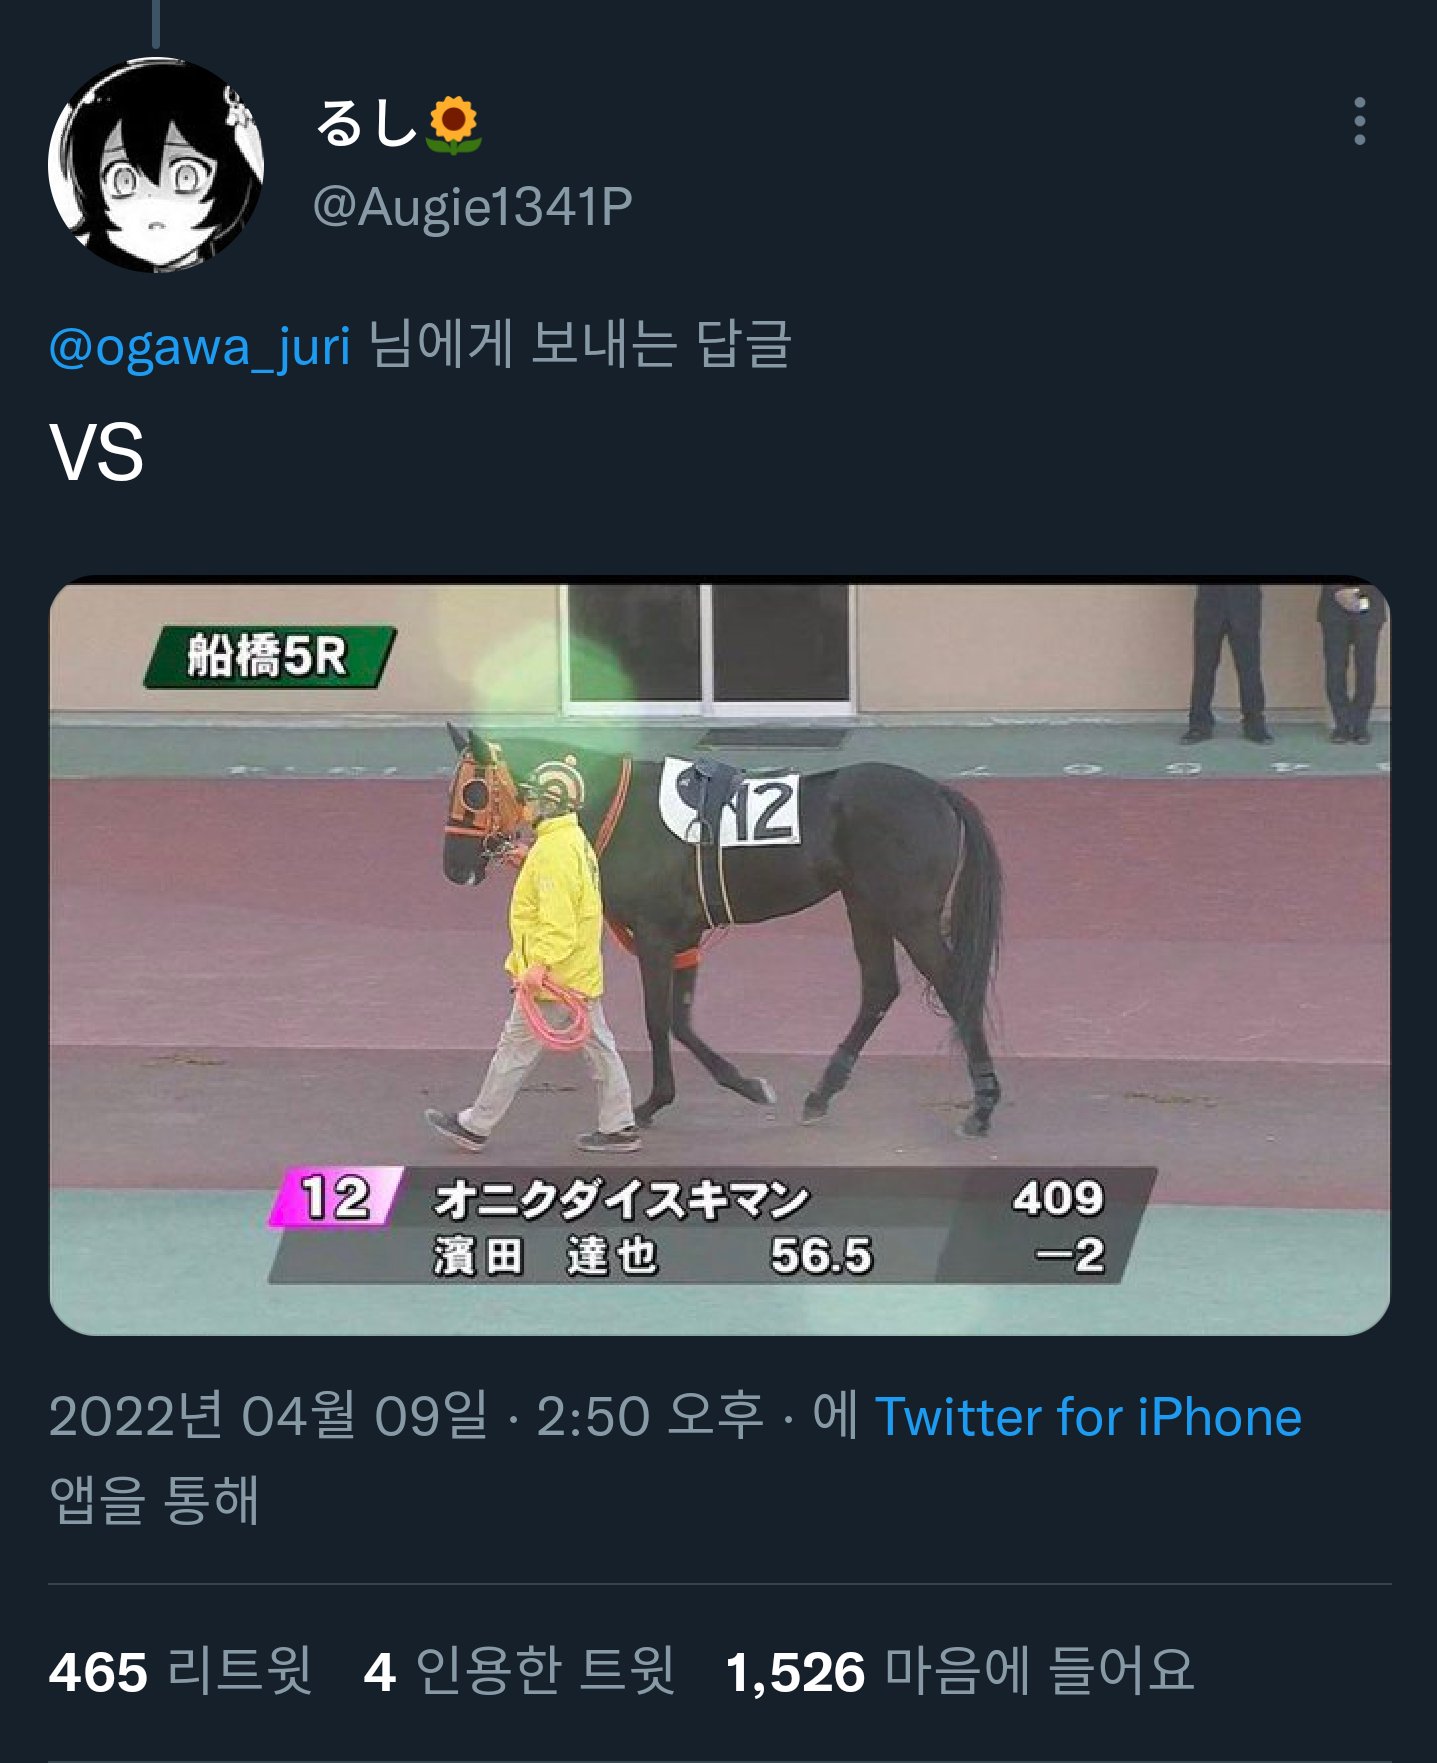View the 4 인용한 트윗 list
The width and height of the screenshot is (1437, 1763).
pos(519,1671)
